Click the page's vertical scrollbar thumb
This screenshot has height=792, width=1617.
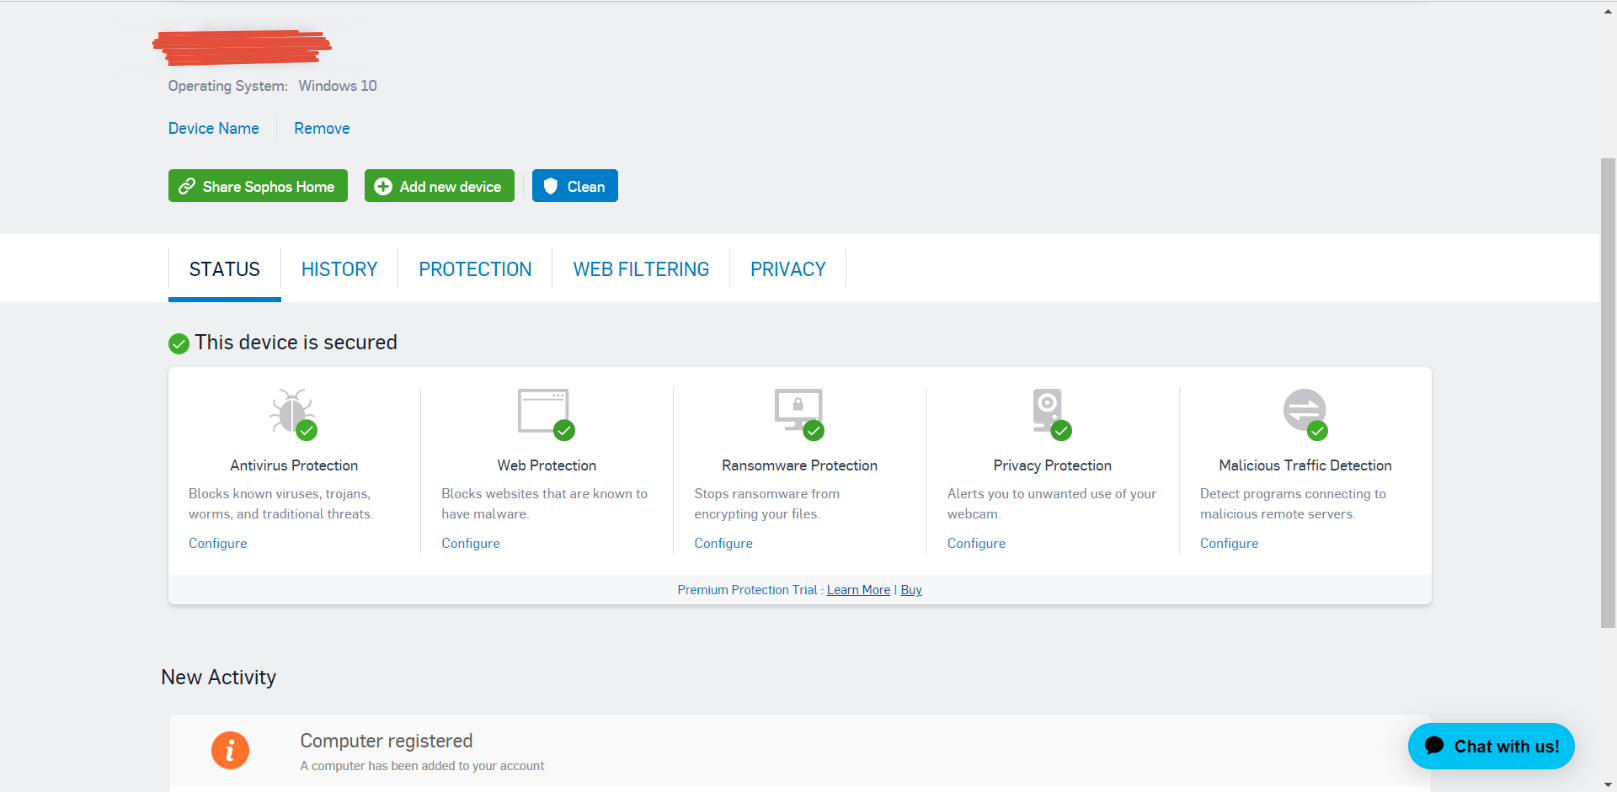pyautogui.click(x=1608, y=392)
